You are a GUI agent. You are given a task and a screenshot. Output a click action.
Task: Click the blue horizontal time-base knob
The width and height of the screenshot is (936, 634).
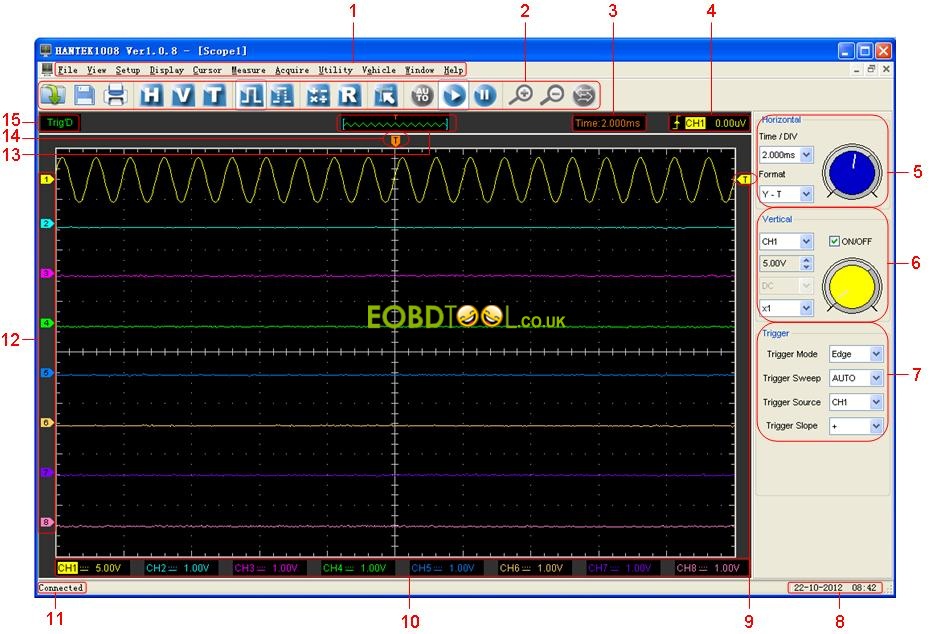[852, 172]
